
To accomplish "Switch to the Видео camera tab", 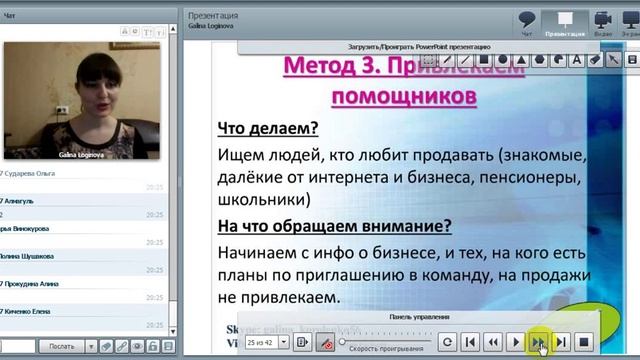I will [x=603, y=24].
